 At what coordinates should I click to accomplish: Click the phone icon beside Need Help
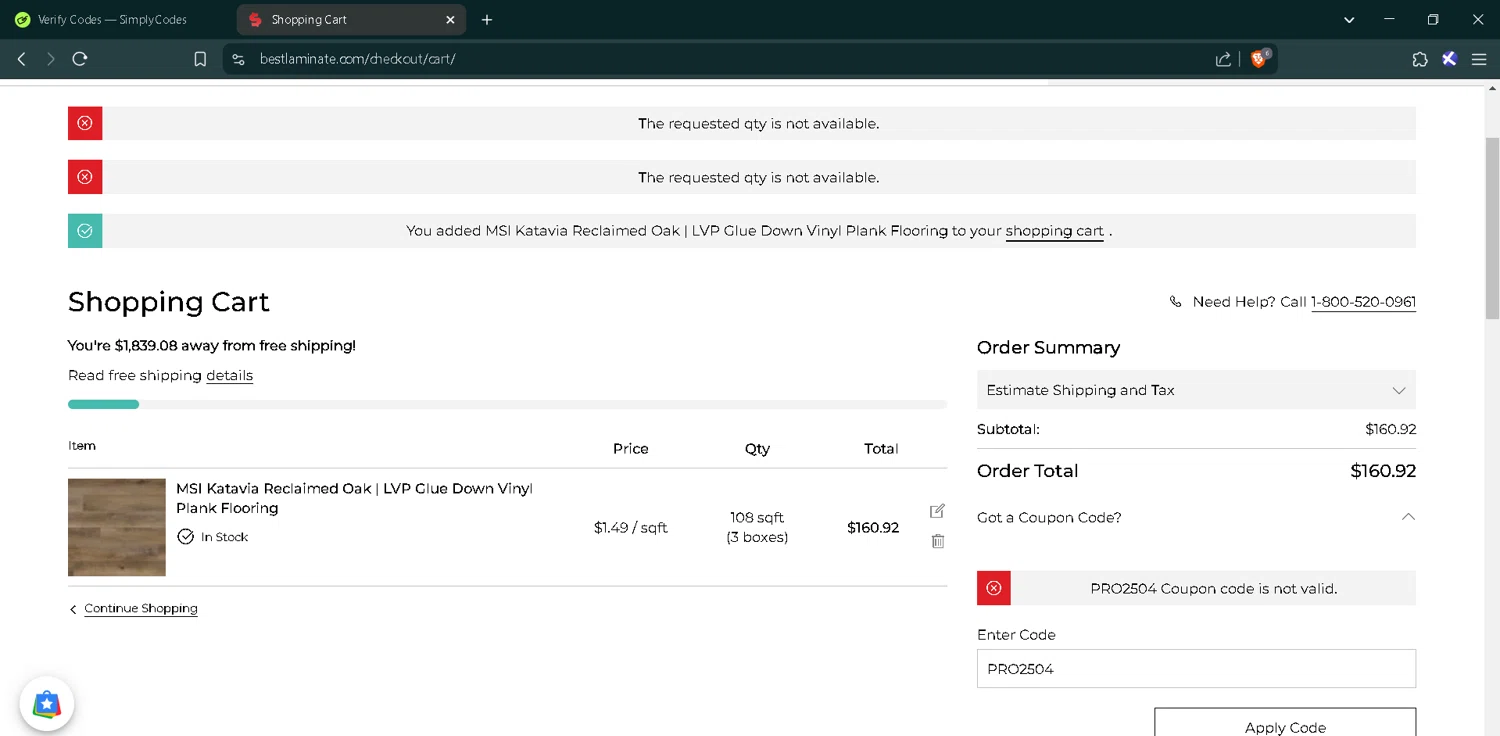[1175, 302]
